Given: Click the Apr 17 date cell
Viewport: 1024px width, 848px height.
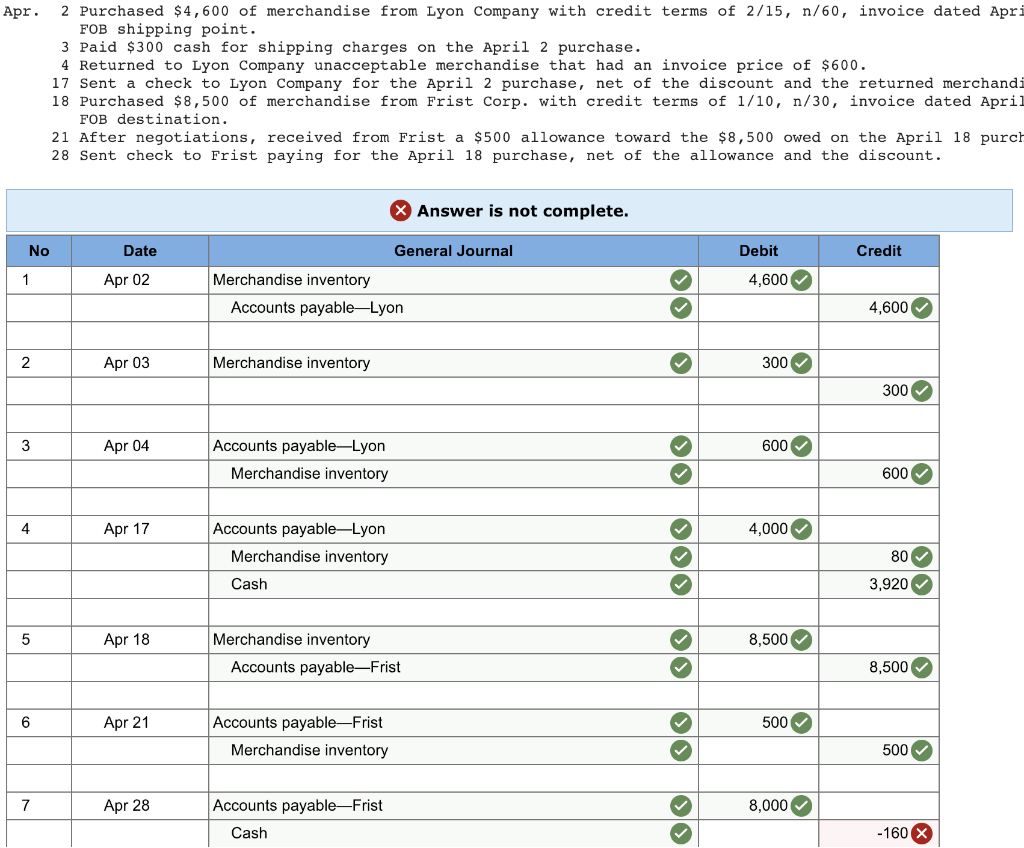Looking at the screenshot, I should (x=140, y=529).
